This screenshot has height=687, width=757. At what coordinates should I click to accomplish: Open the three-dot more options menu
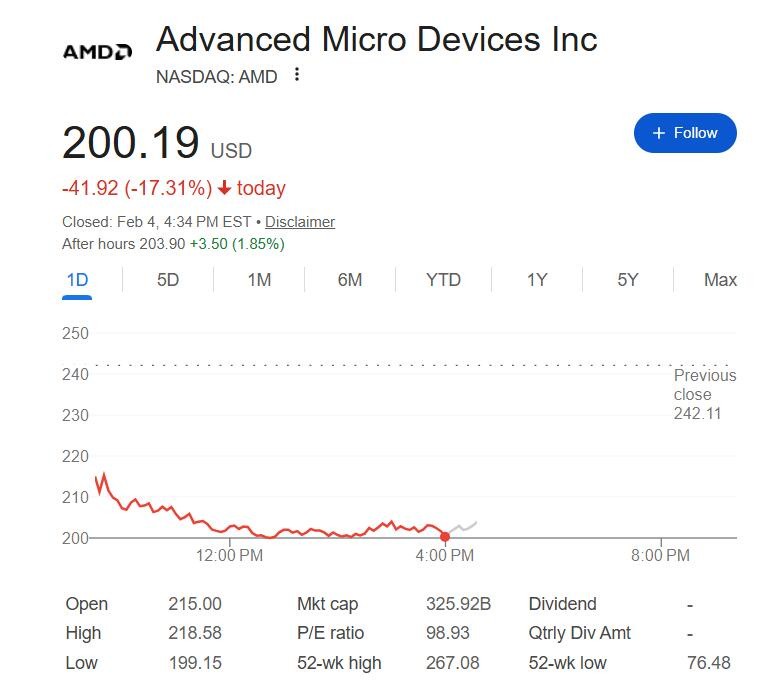point(297,75)
